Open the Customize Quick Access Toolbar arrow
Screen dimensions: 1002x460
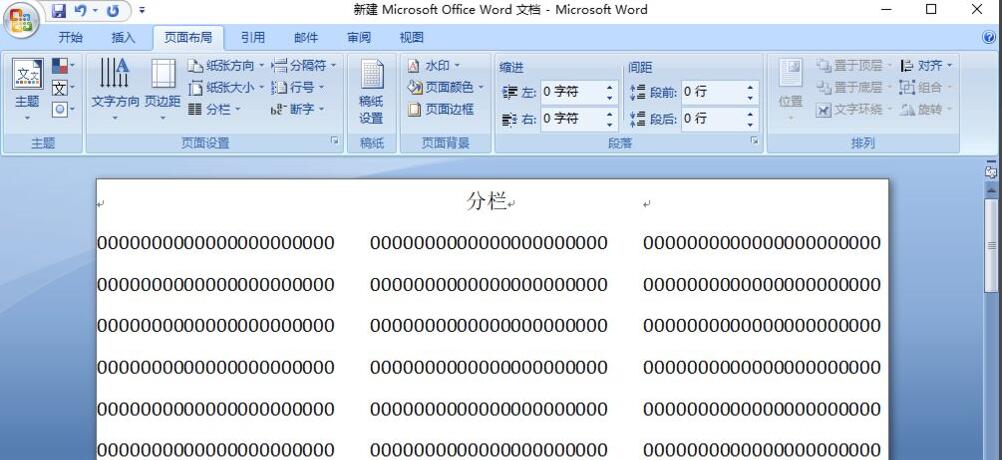142,10
